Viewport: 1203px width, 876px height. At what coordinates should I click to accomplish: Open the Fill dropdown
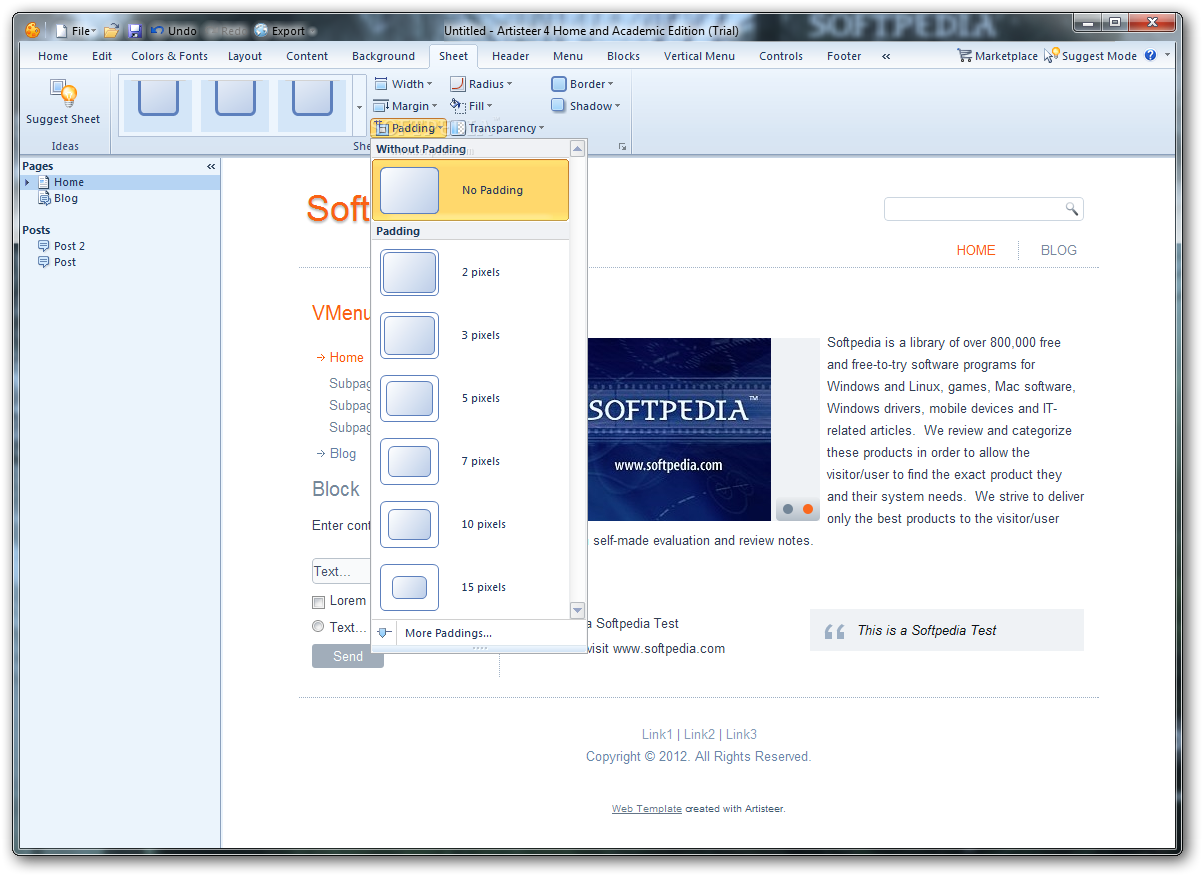(x=471, y=106)
